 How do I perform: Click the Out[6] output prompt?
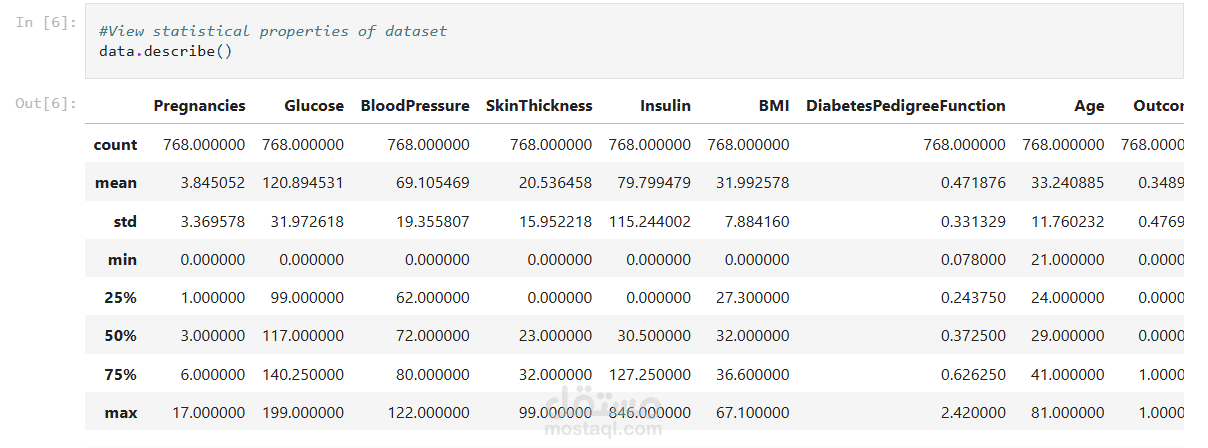click(45, 103)
